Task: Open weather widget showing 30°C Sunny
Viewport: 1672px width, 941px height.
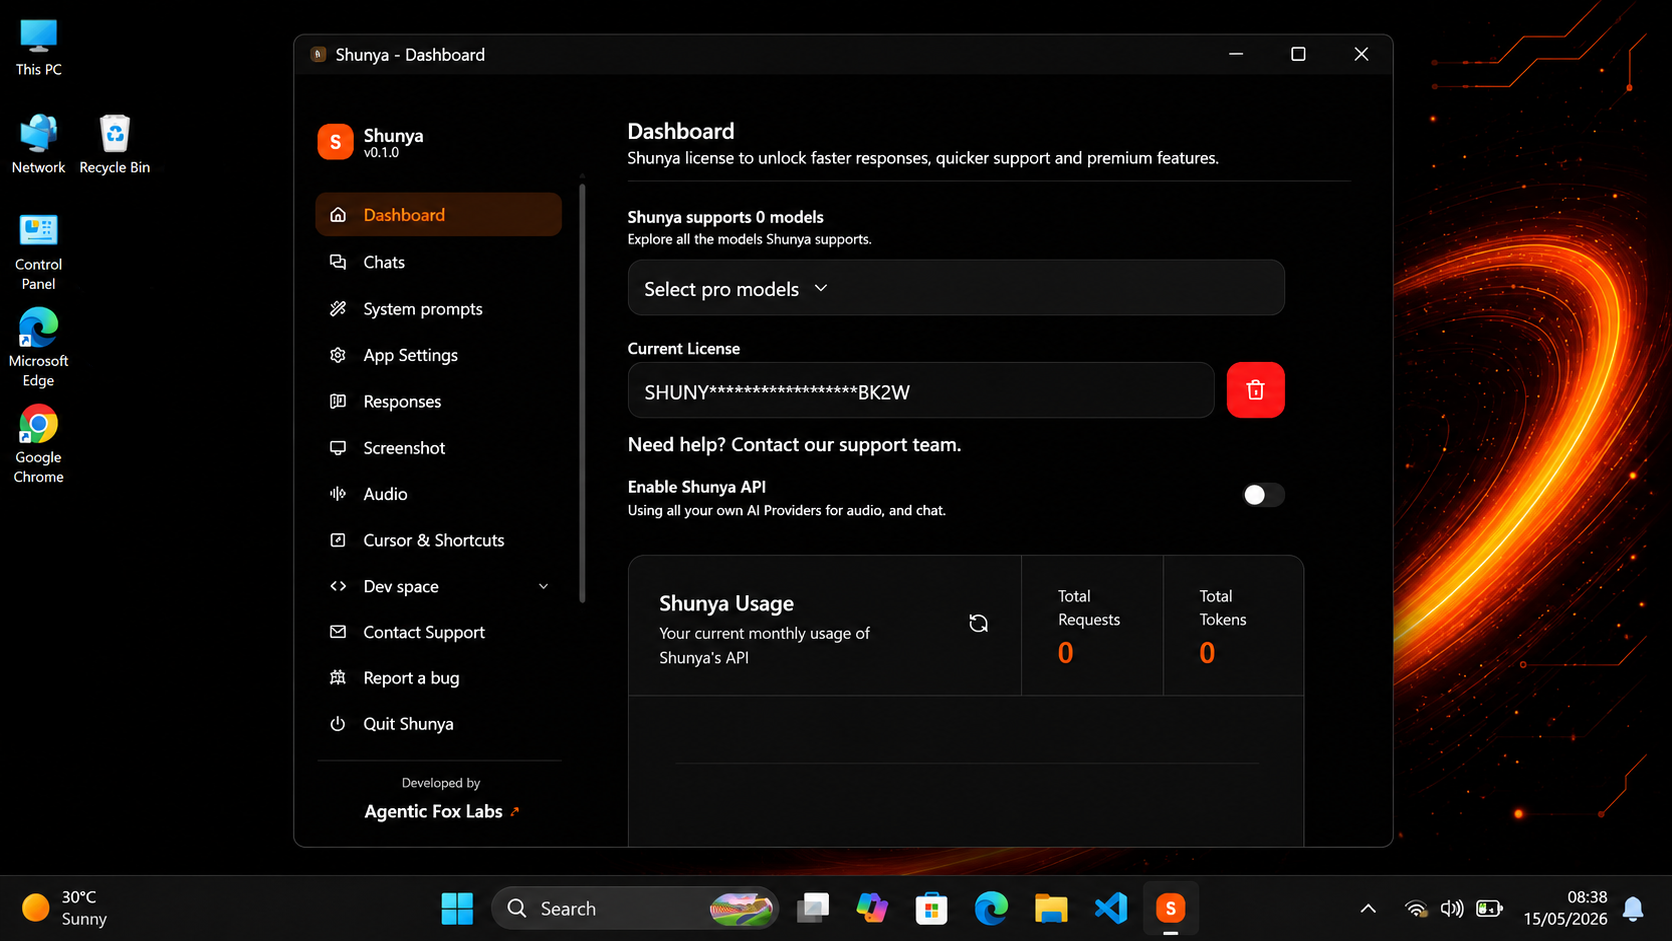Action: [x=65, y=908]
